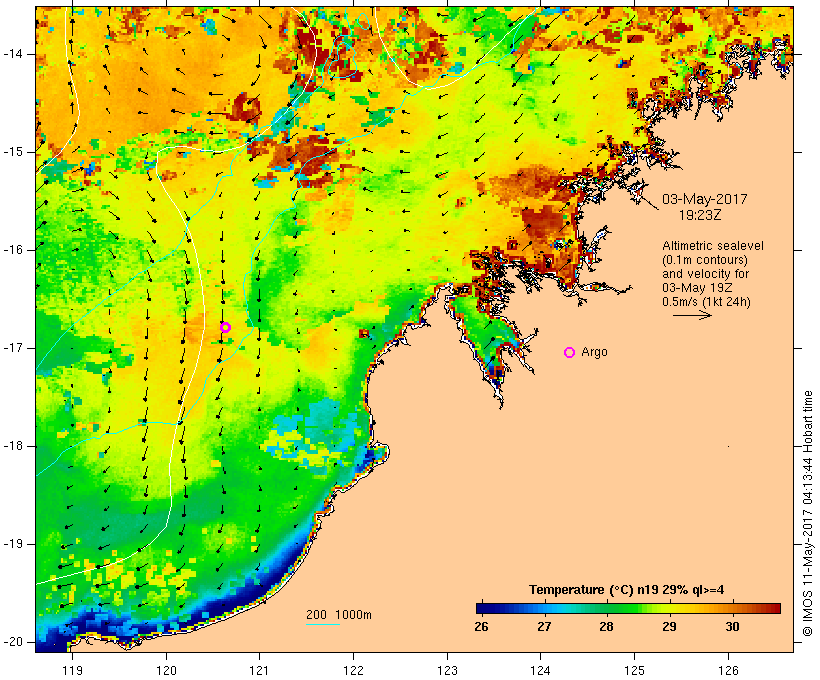Click the latitude axis label '-15'

coord(12,152)
